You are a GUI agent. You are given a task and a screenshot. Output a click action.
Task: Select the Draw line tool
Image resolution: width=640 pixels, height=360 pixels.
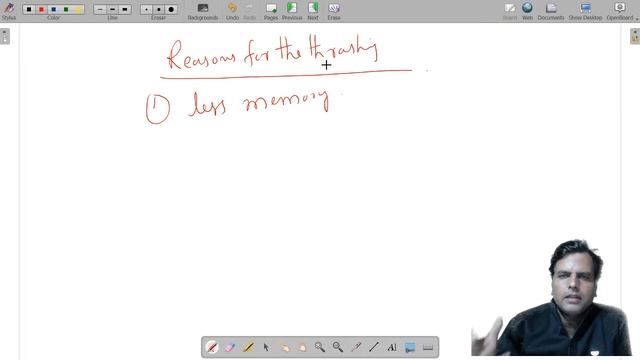click(x=374, y=347)
